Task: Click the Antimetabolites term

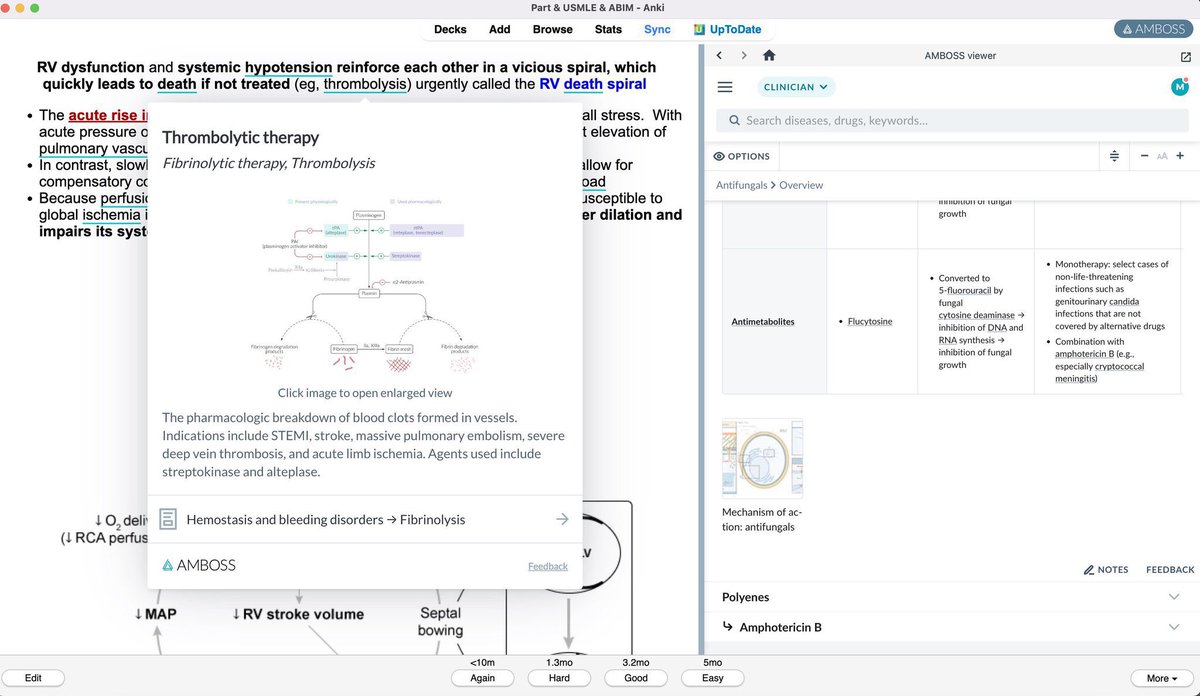Action: pos(763,321)
